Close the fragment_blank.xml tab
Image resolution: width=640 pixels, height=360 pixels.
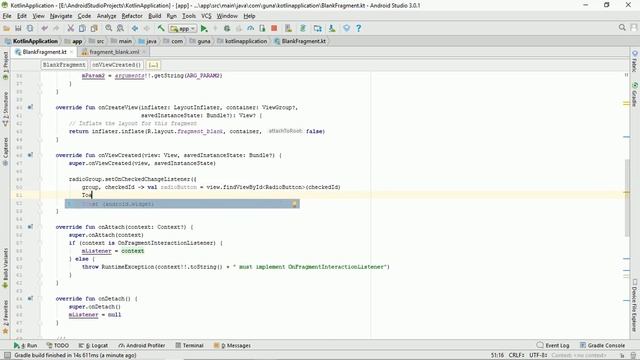[144, 52]
